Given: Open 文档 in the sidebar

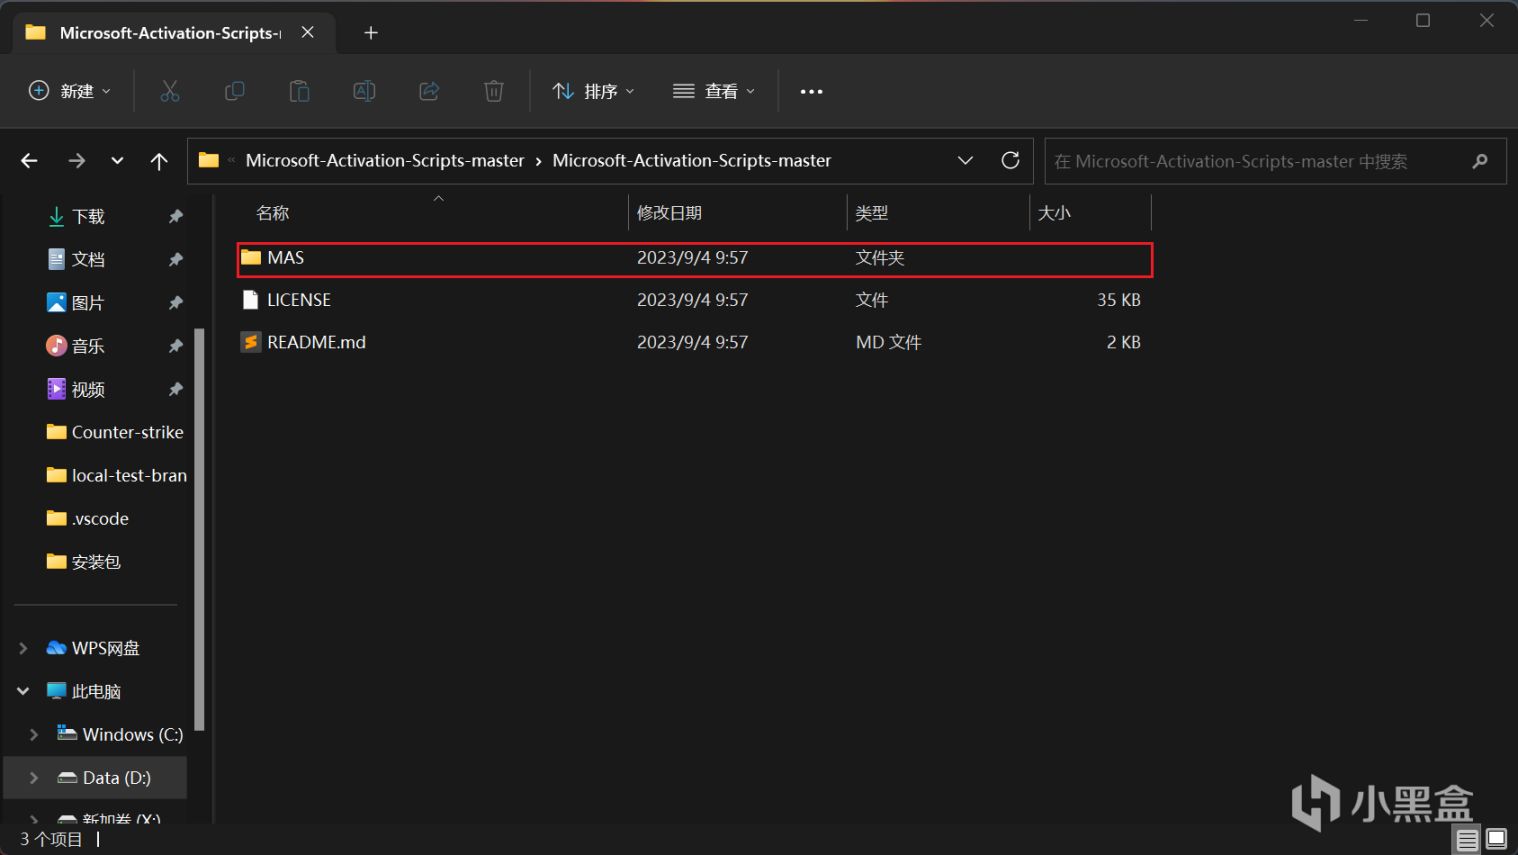Looking at the screenshot, I should 88,259.
